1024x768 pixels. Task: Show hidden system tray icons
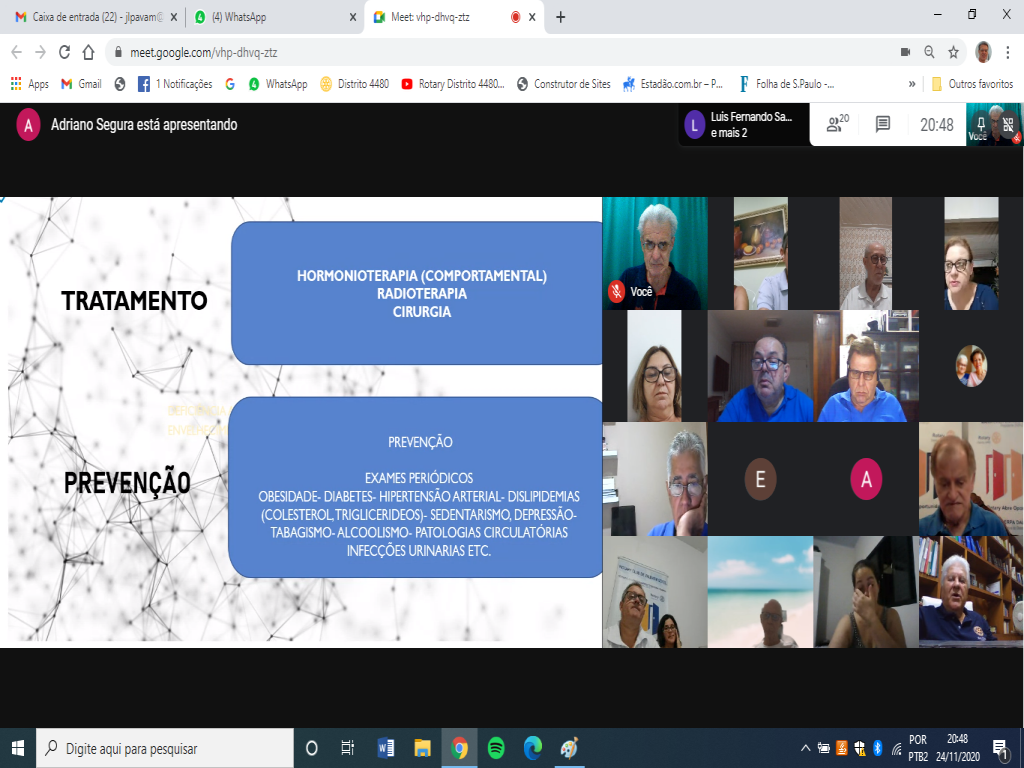(x=805, y=748)
